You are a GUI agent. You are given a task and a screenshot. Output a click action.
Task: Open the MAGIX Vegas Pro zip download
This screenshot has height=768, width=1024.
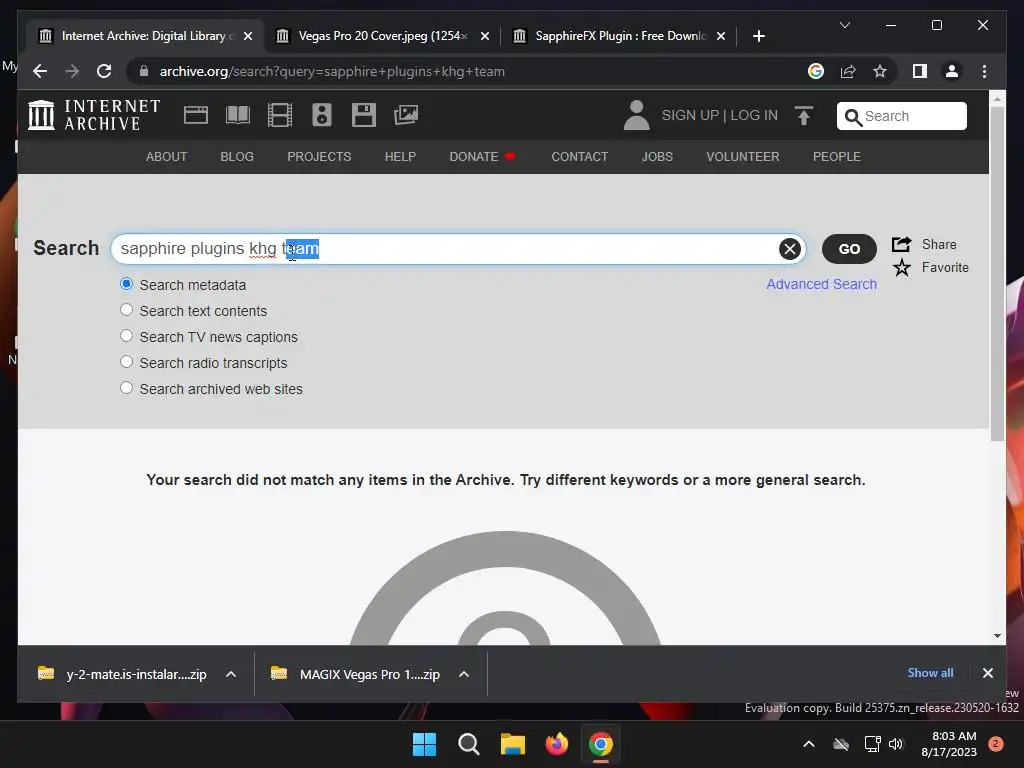pyautogui.click(x=356, y=674)
